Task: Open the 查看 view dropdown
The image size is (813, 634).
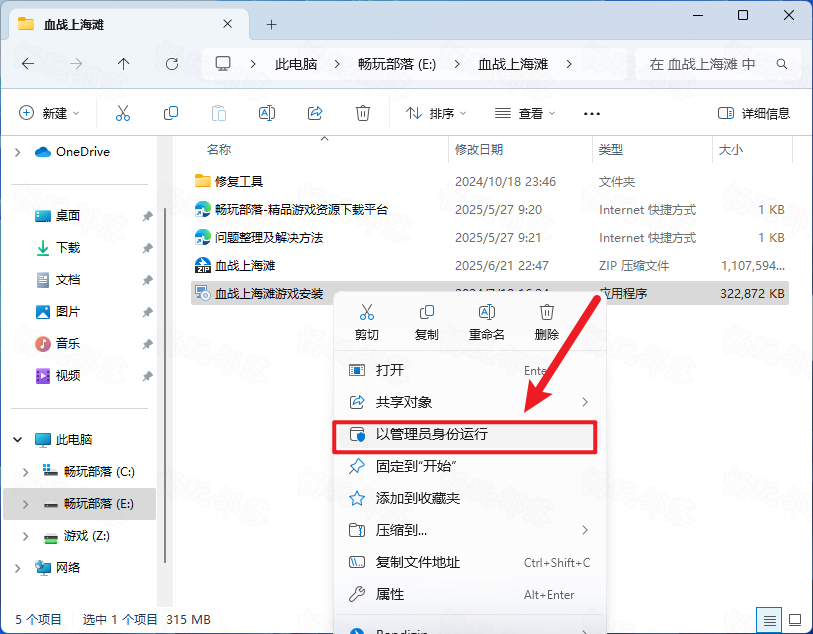Action: 525,113
